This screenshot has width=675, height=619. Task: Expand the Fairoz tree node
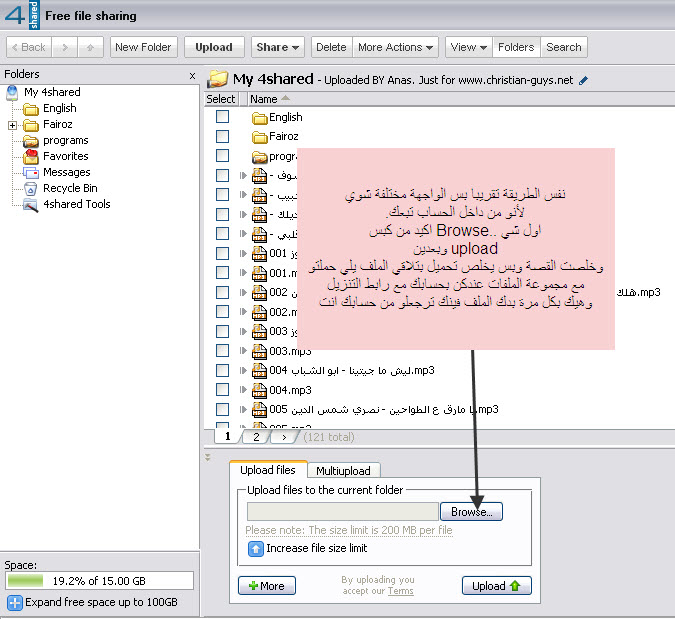[12, 125]
